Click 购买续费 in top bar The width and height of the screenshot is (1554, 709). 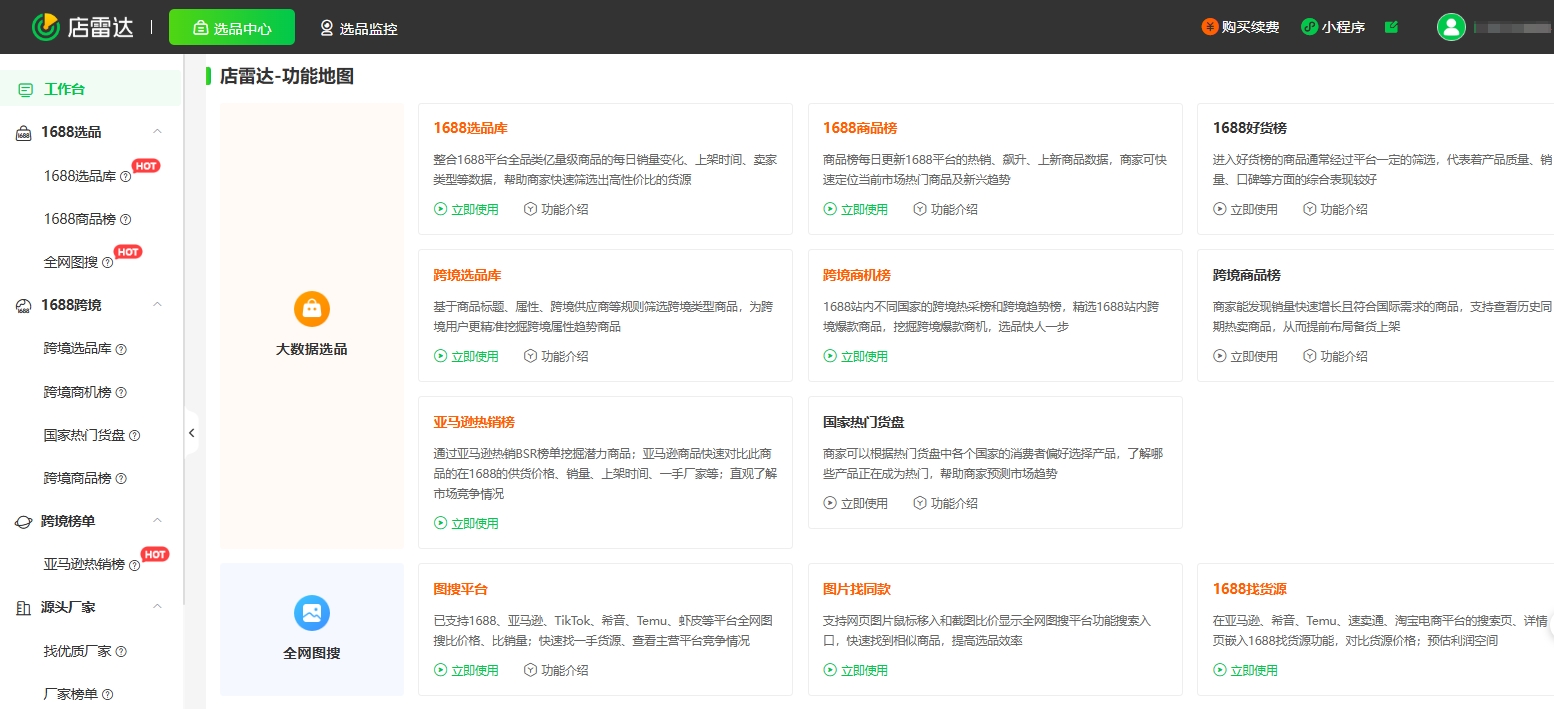click(1240, 27)
